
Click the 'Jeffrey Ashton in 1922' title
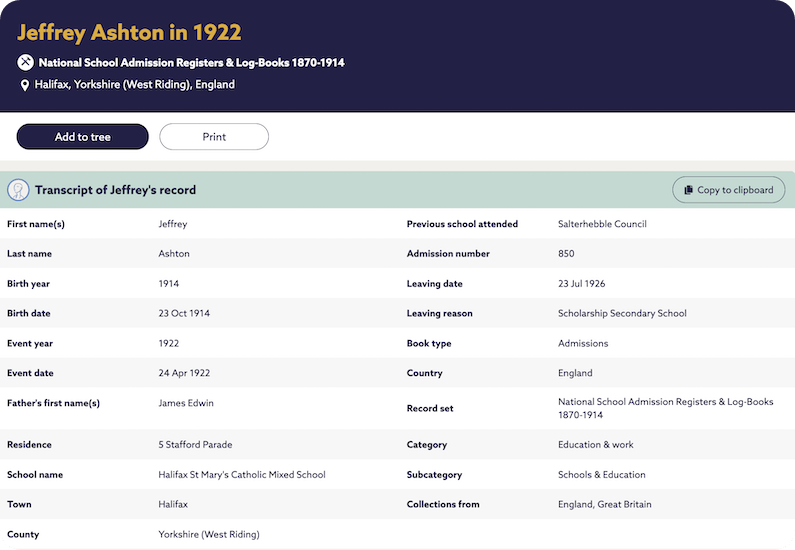(x=130, y=32)
